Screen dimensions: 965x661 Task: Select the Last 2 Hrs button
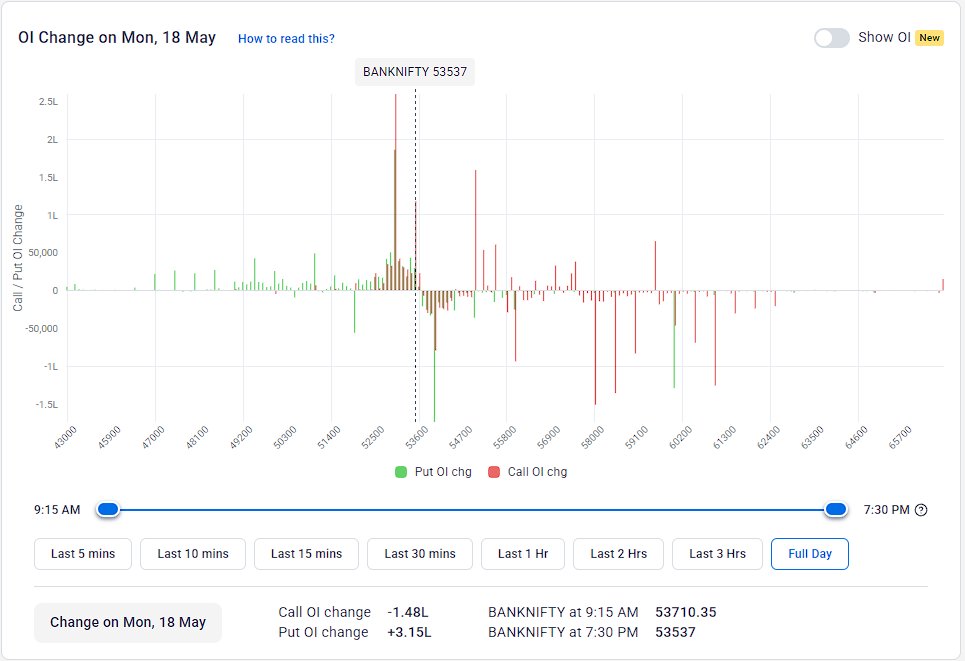click(x=619, y=554)
